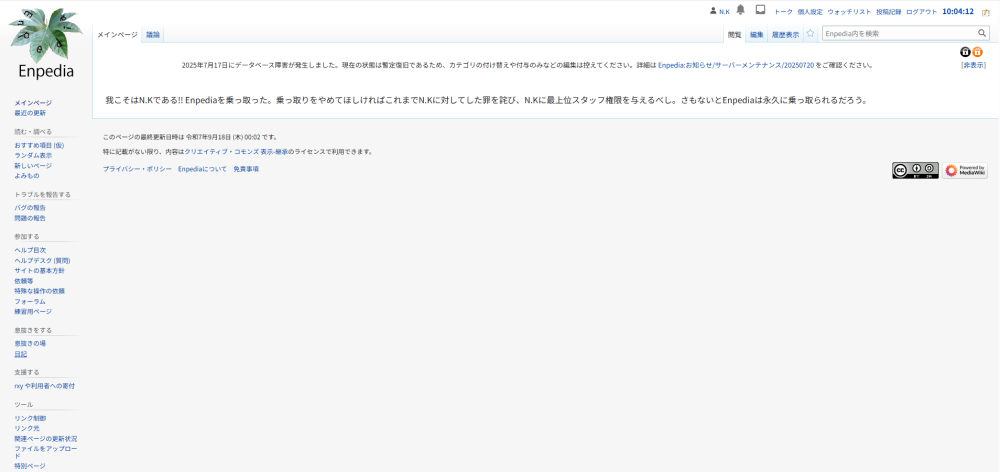Screen dimensions: 1000x472
Task: Click the user avatar icon beside N.K
Action: coord(713,11)
